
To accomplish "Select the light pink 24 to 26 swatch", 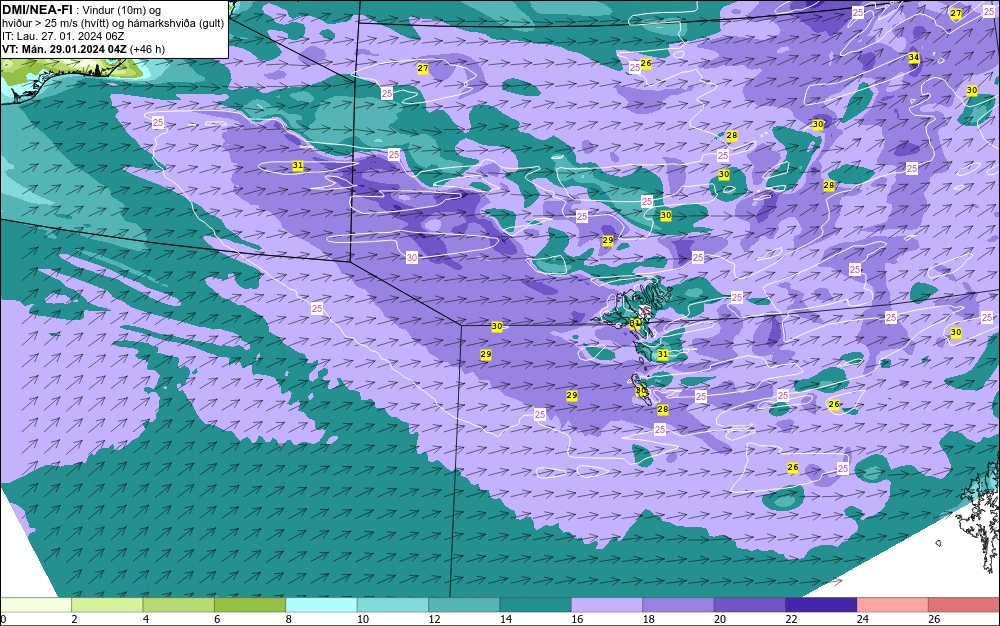I will click(893, 605).
